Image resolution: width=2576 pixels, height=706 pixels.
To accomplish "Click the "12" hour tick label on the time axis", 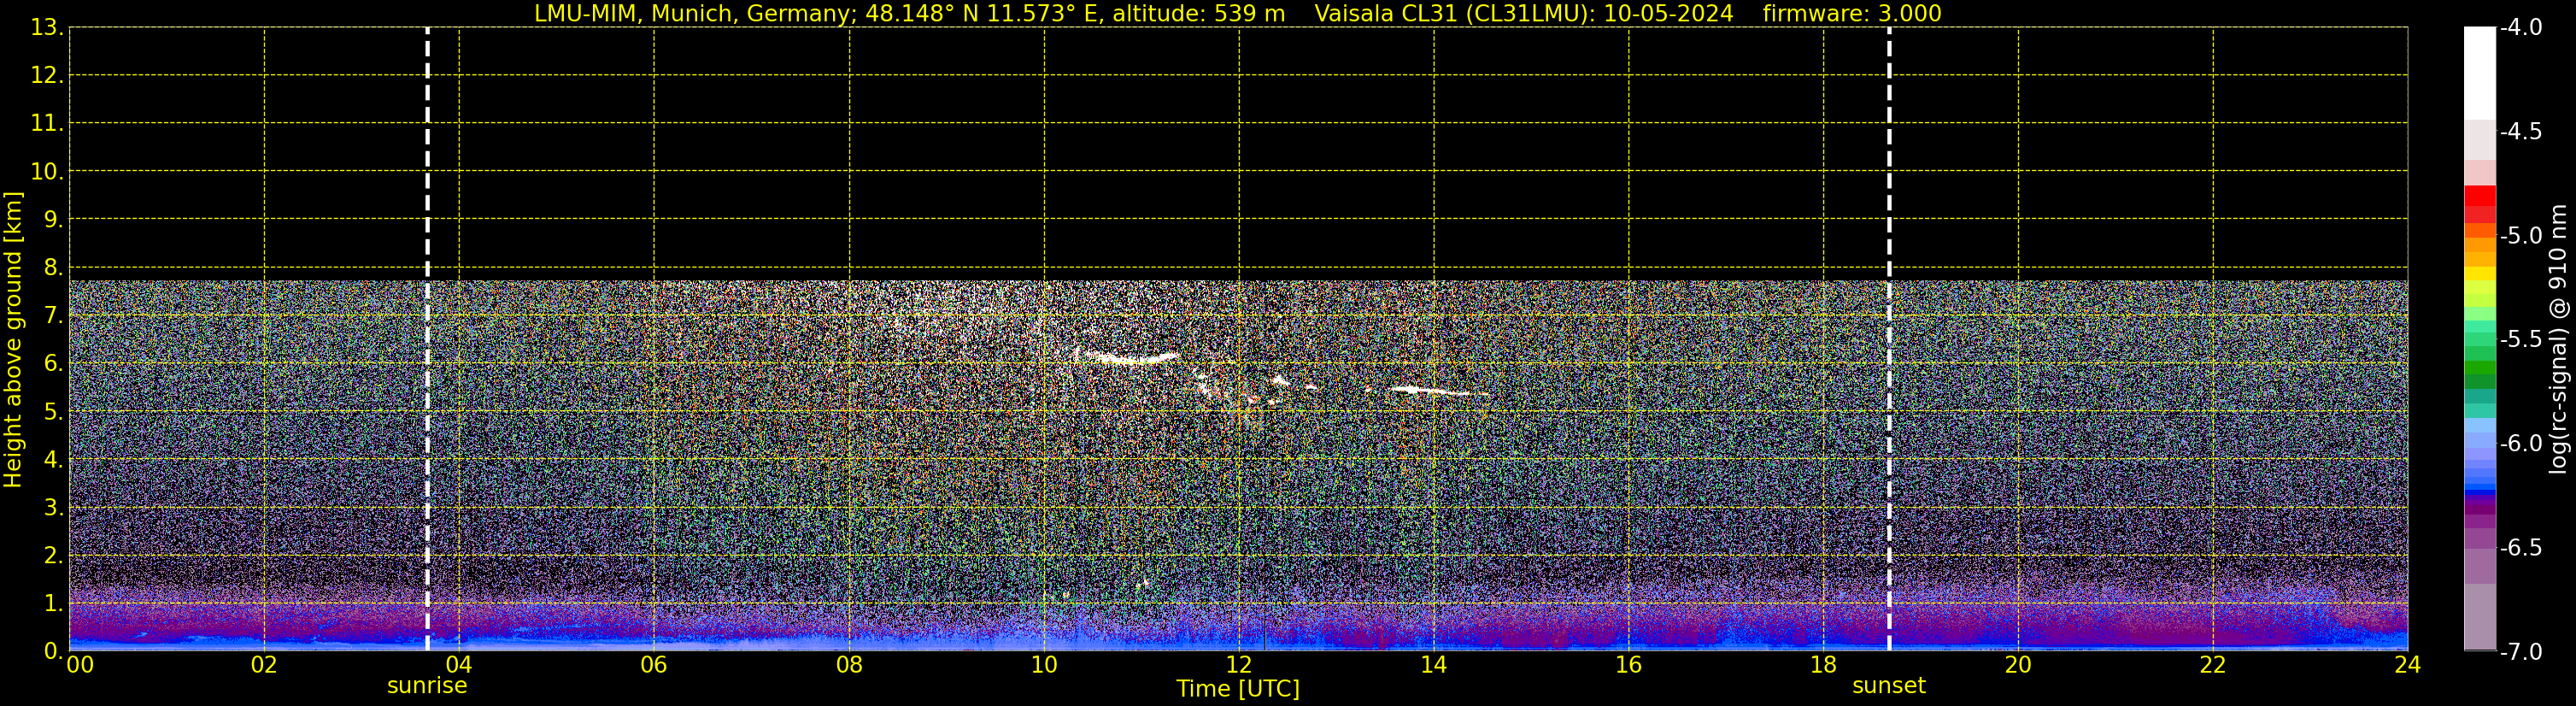I will pos(1239,665).
